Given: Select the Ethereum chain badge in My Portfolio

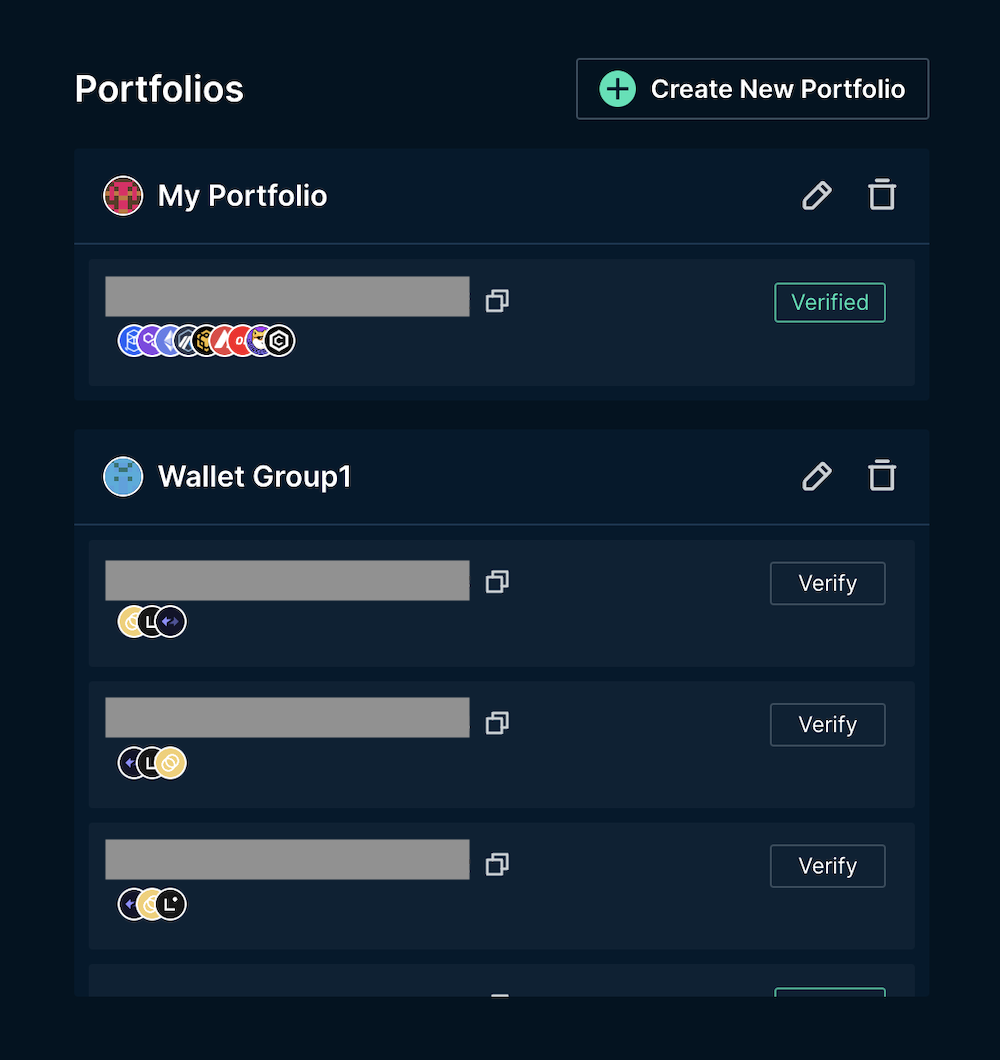Looking at the screenshot, I should pos(168,340).
